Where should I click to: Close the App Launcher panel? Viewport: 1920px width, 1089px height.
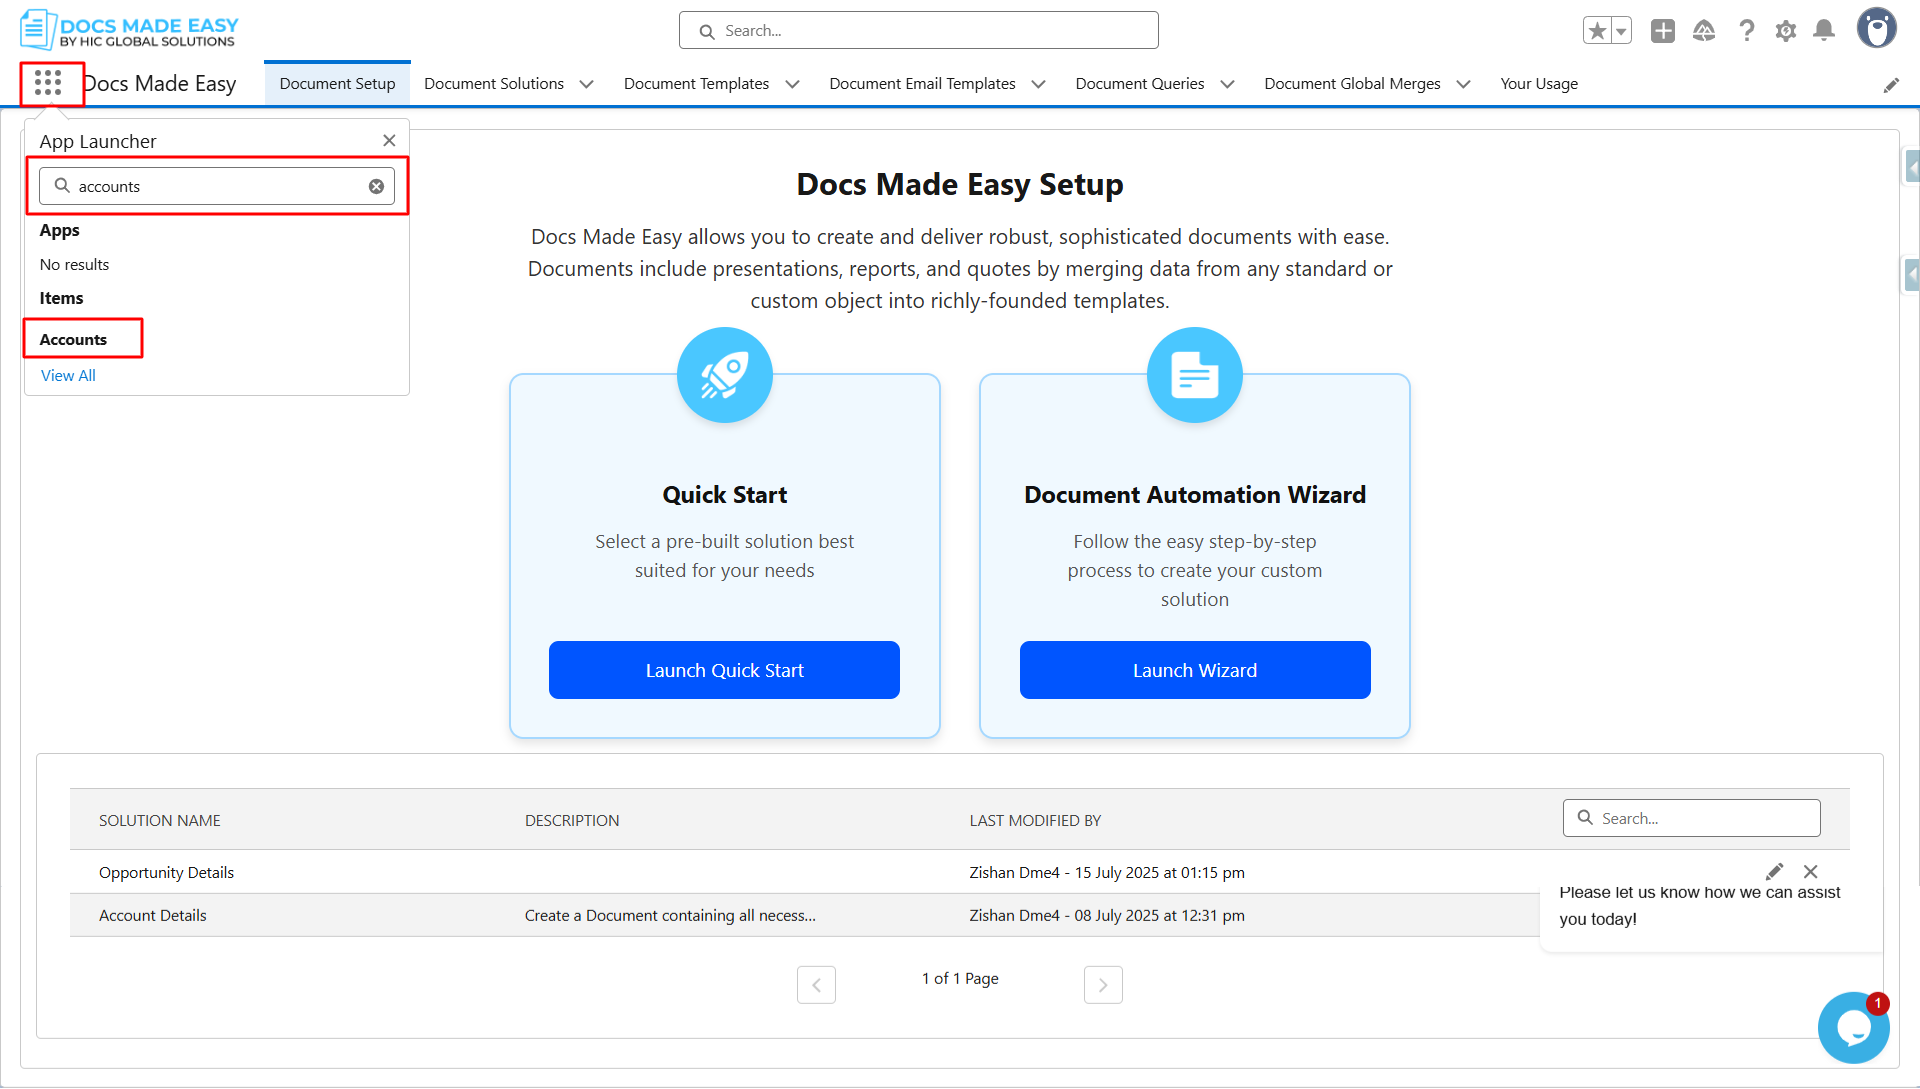389,141
